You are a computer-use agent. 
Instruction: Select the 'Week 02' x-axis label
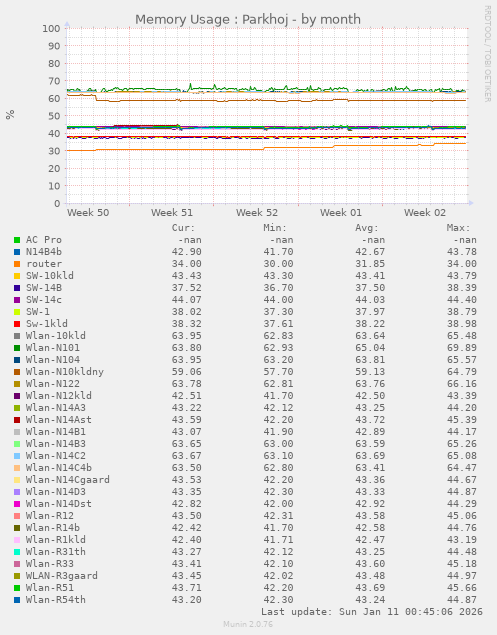pos(425,213)
